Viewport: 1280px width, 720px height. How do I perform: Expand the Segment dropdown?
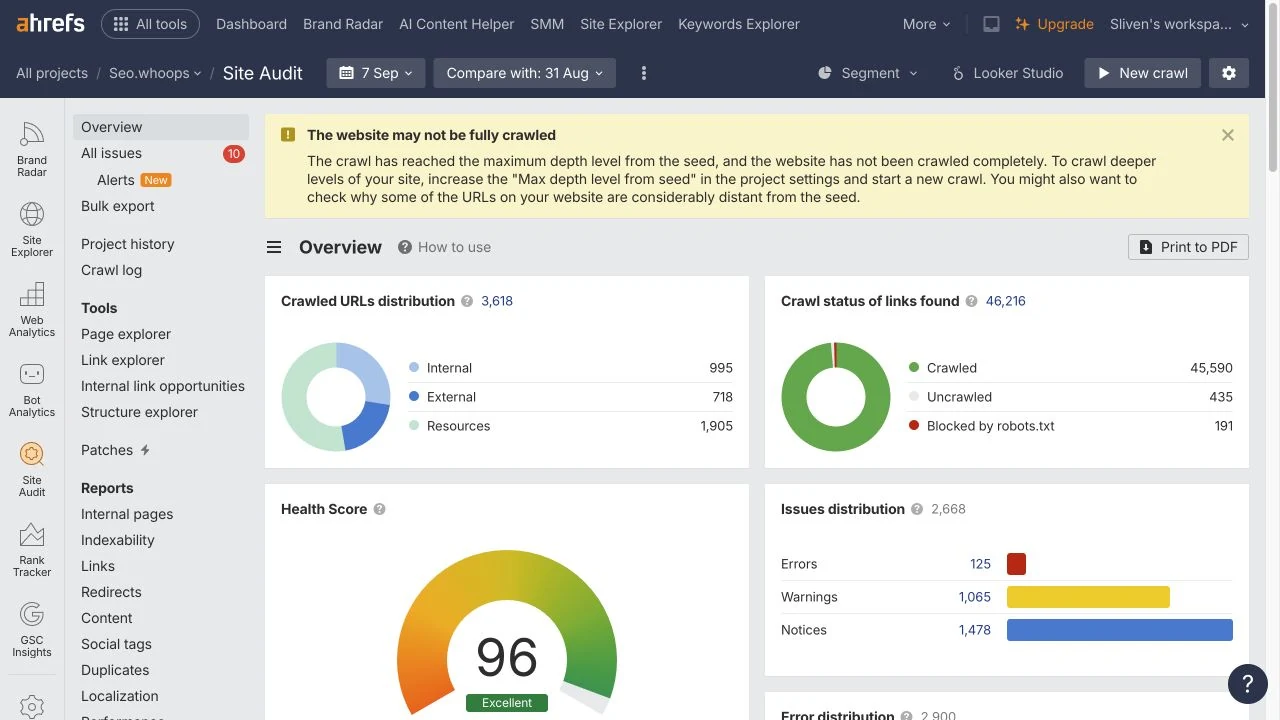pyautogui.click(x=868, y=73)
